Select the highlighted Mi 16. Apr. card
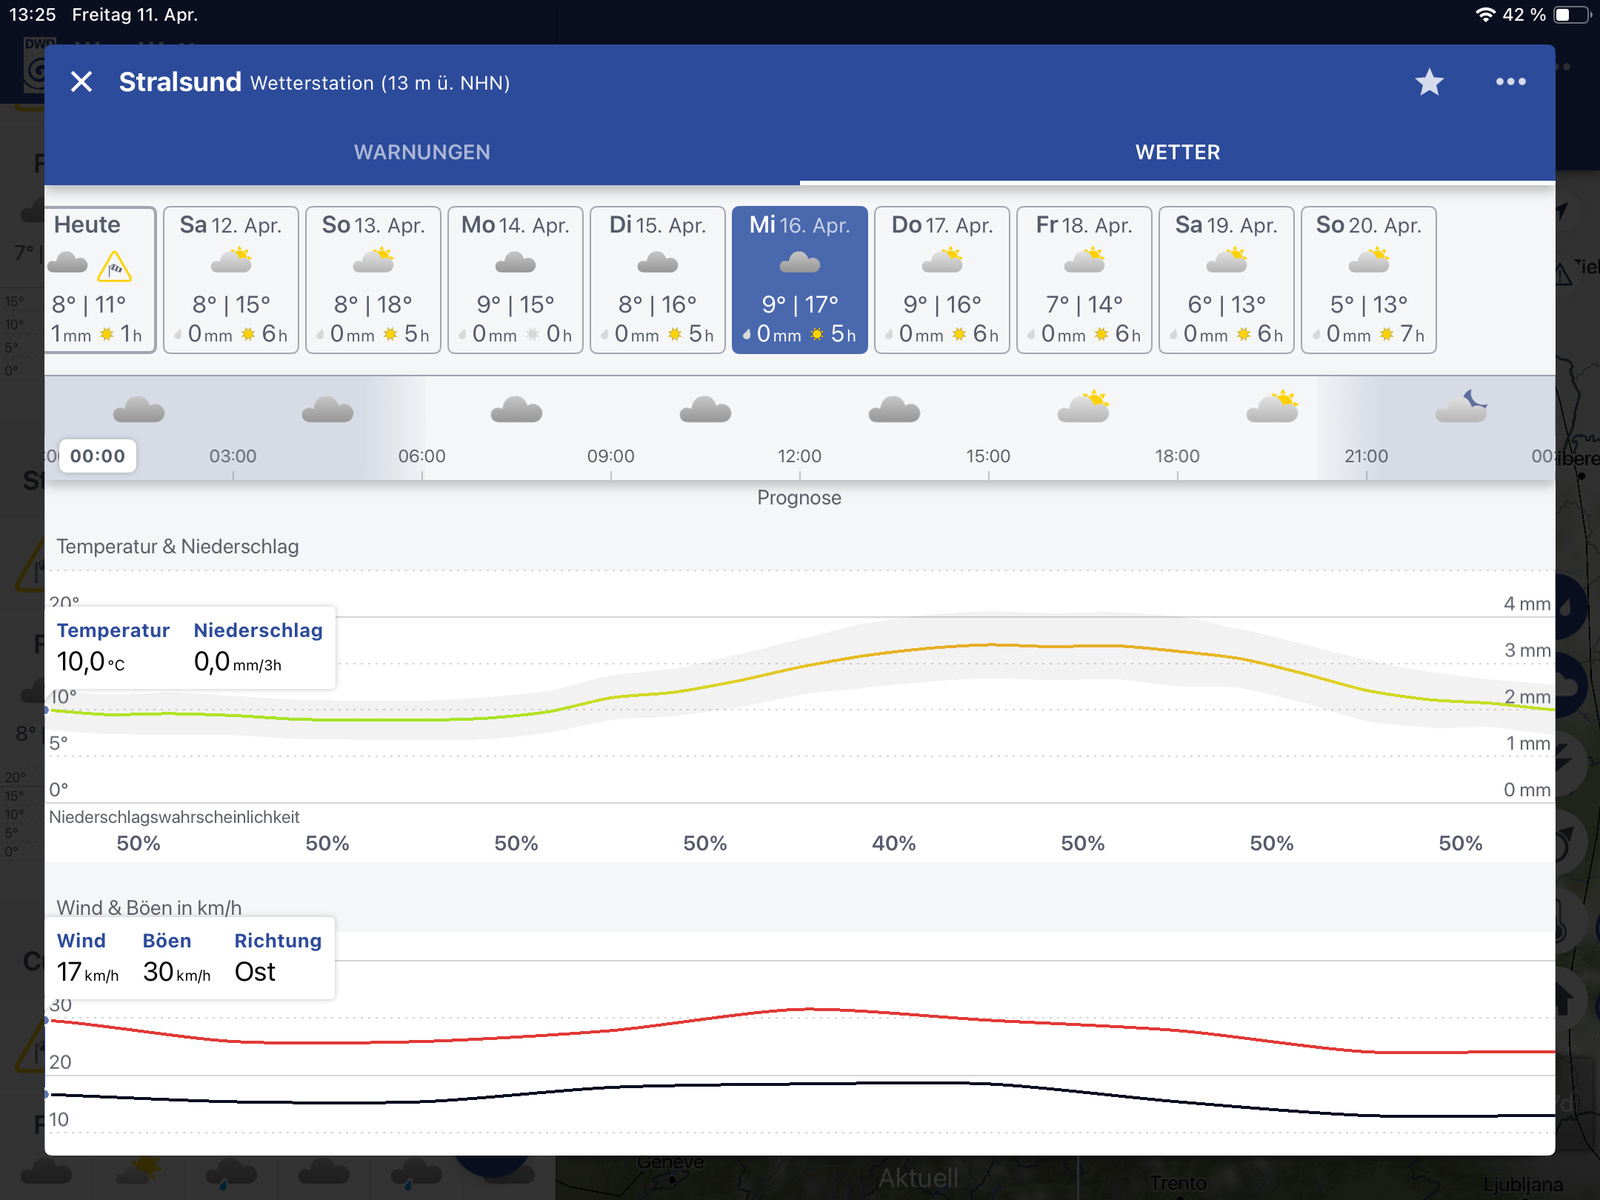 click(799, 280)
